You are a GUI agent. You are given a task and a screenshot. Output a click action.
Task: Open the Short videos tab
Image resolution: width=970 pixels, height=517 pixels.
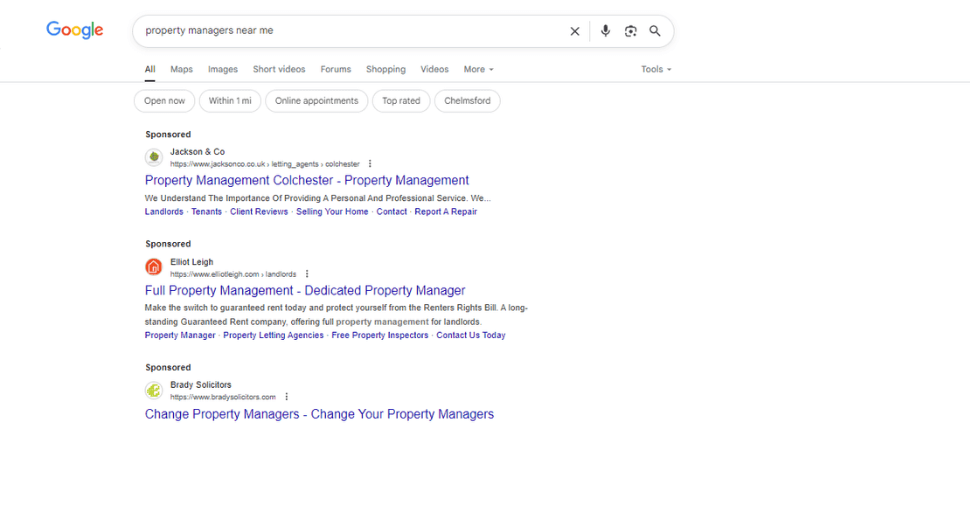279,69
